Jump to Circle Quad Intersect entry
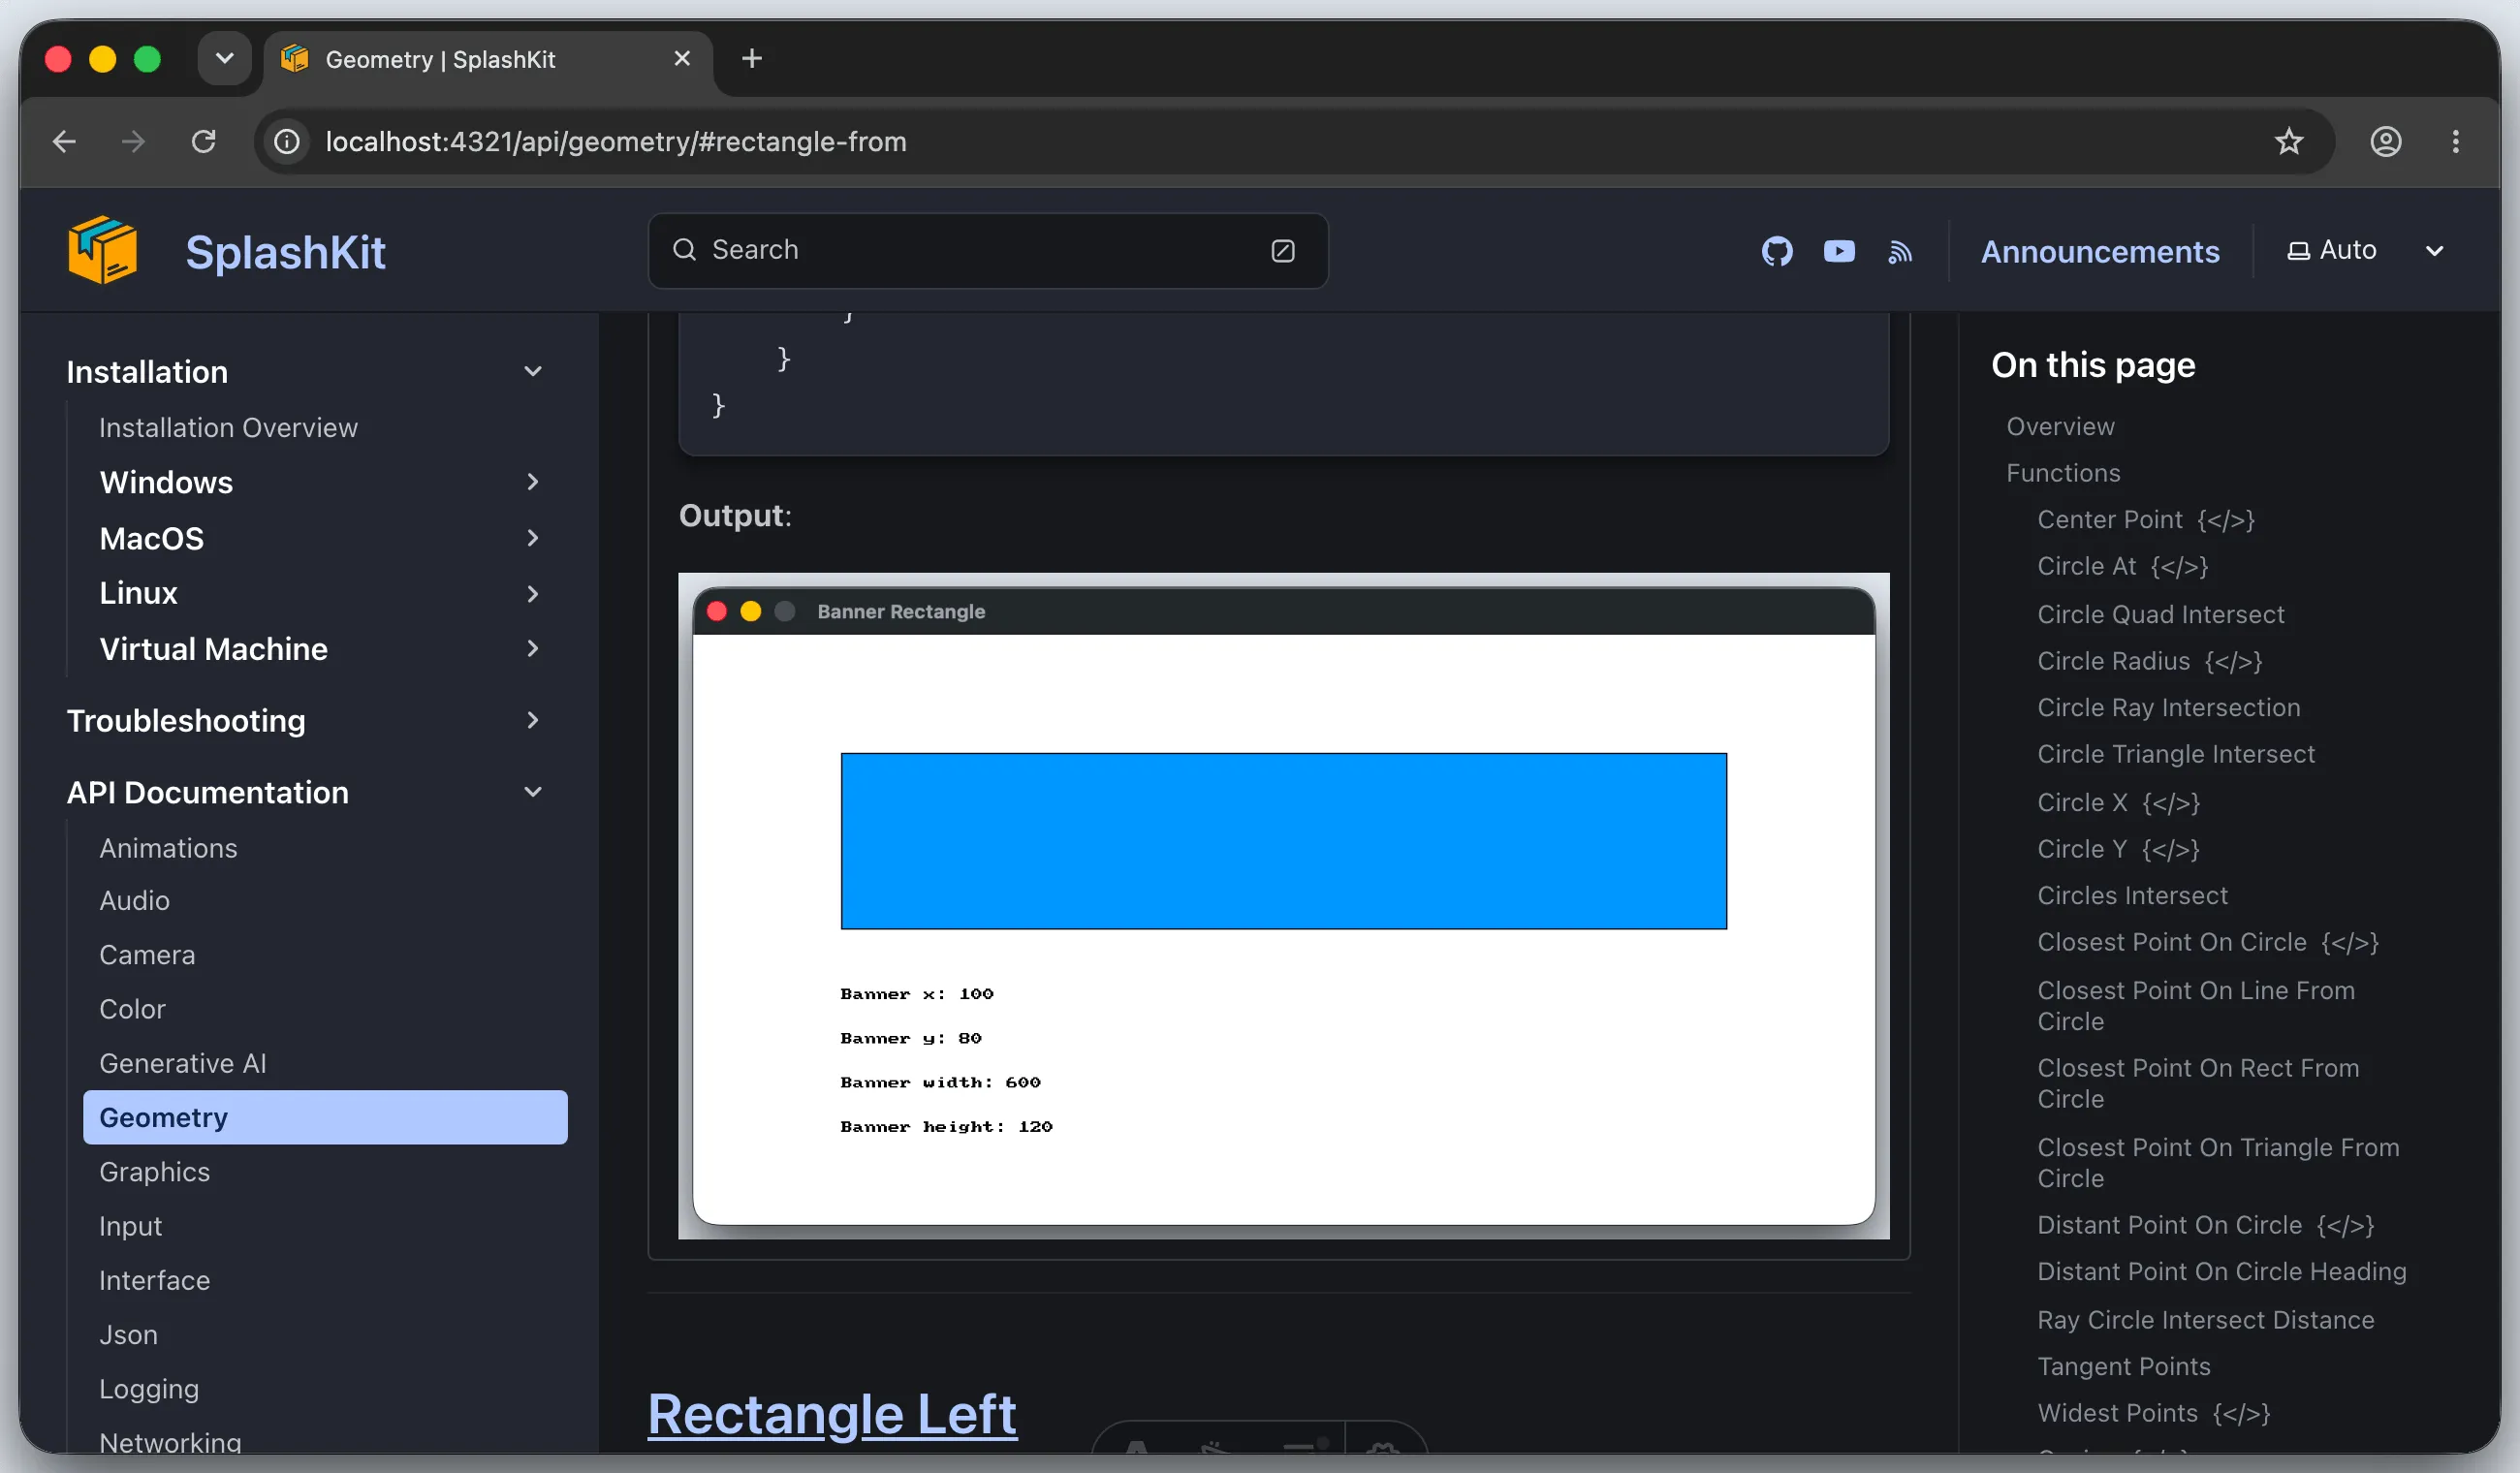 [2161, 614]
